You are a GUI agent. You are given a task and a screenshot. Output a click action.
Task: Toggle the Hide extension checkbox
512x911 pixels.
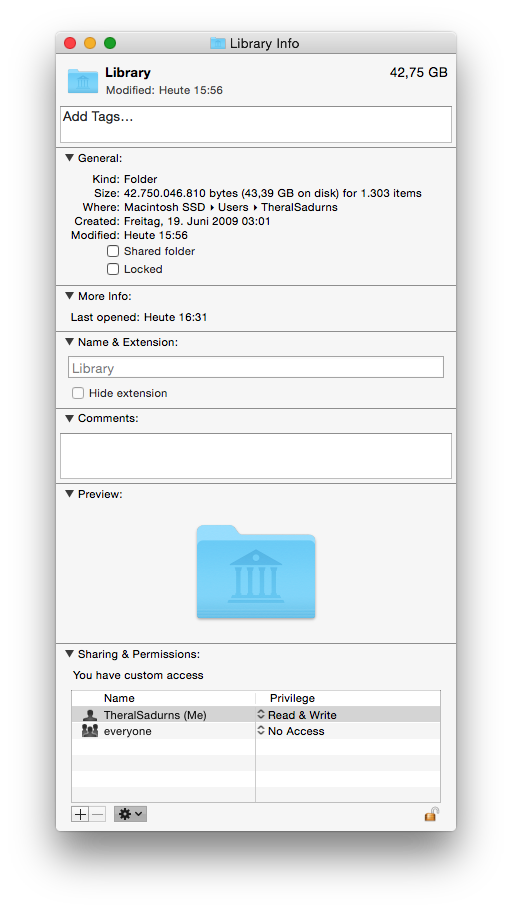point(78,393)
